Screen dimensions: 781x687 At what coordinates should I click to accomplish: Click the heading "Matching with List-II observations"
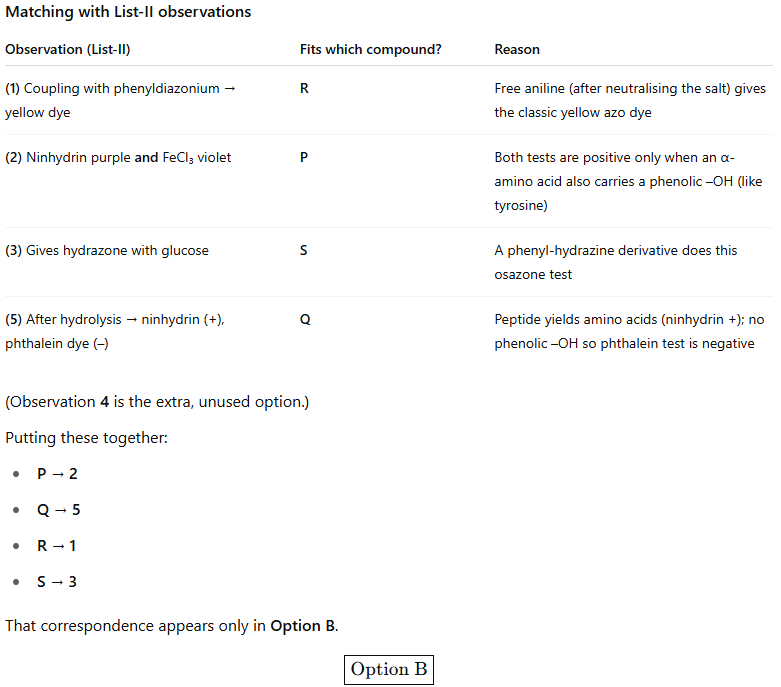click(x=128, y=12)
